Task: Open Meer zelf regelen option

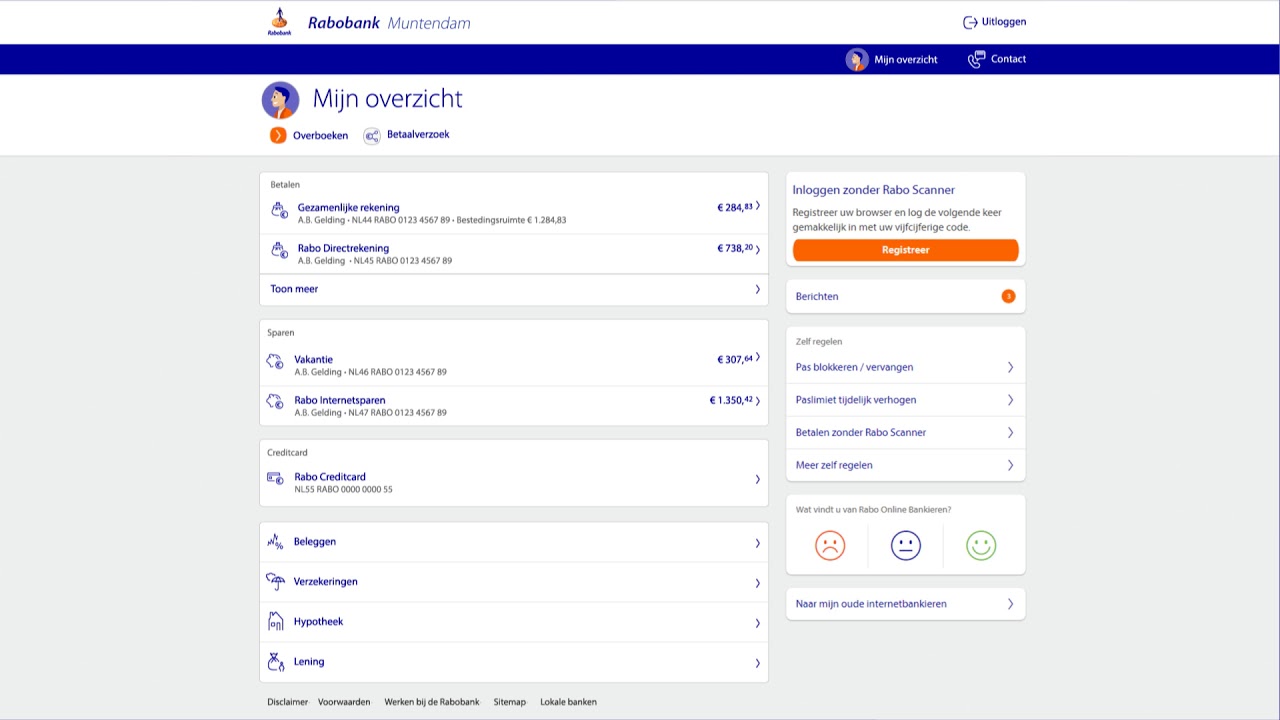Action: 905,465
